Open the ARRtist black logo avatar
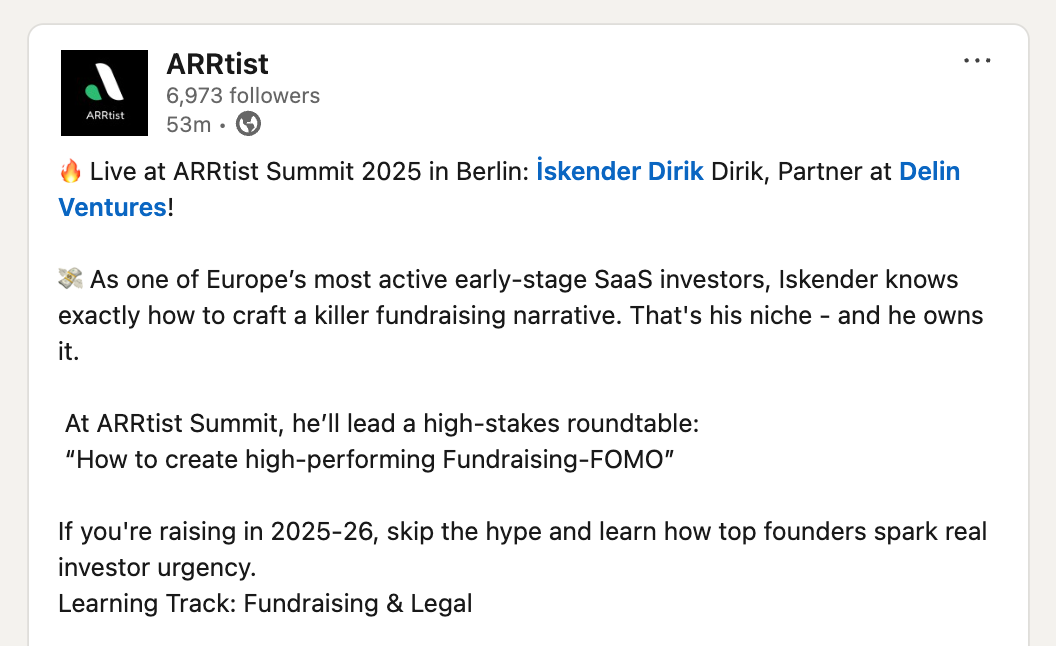This screenshot has height=646, width=1056. 104,93
